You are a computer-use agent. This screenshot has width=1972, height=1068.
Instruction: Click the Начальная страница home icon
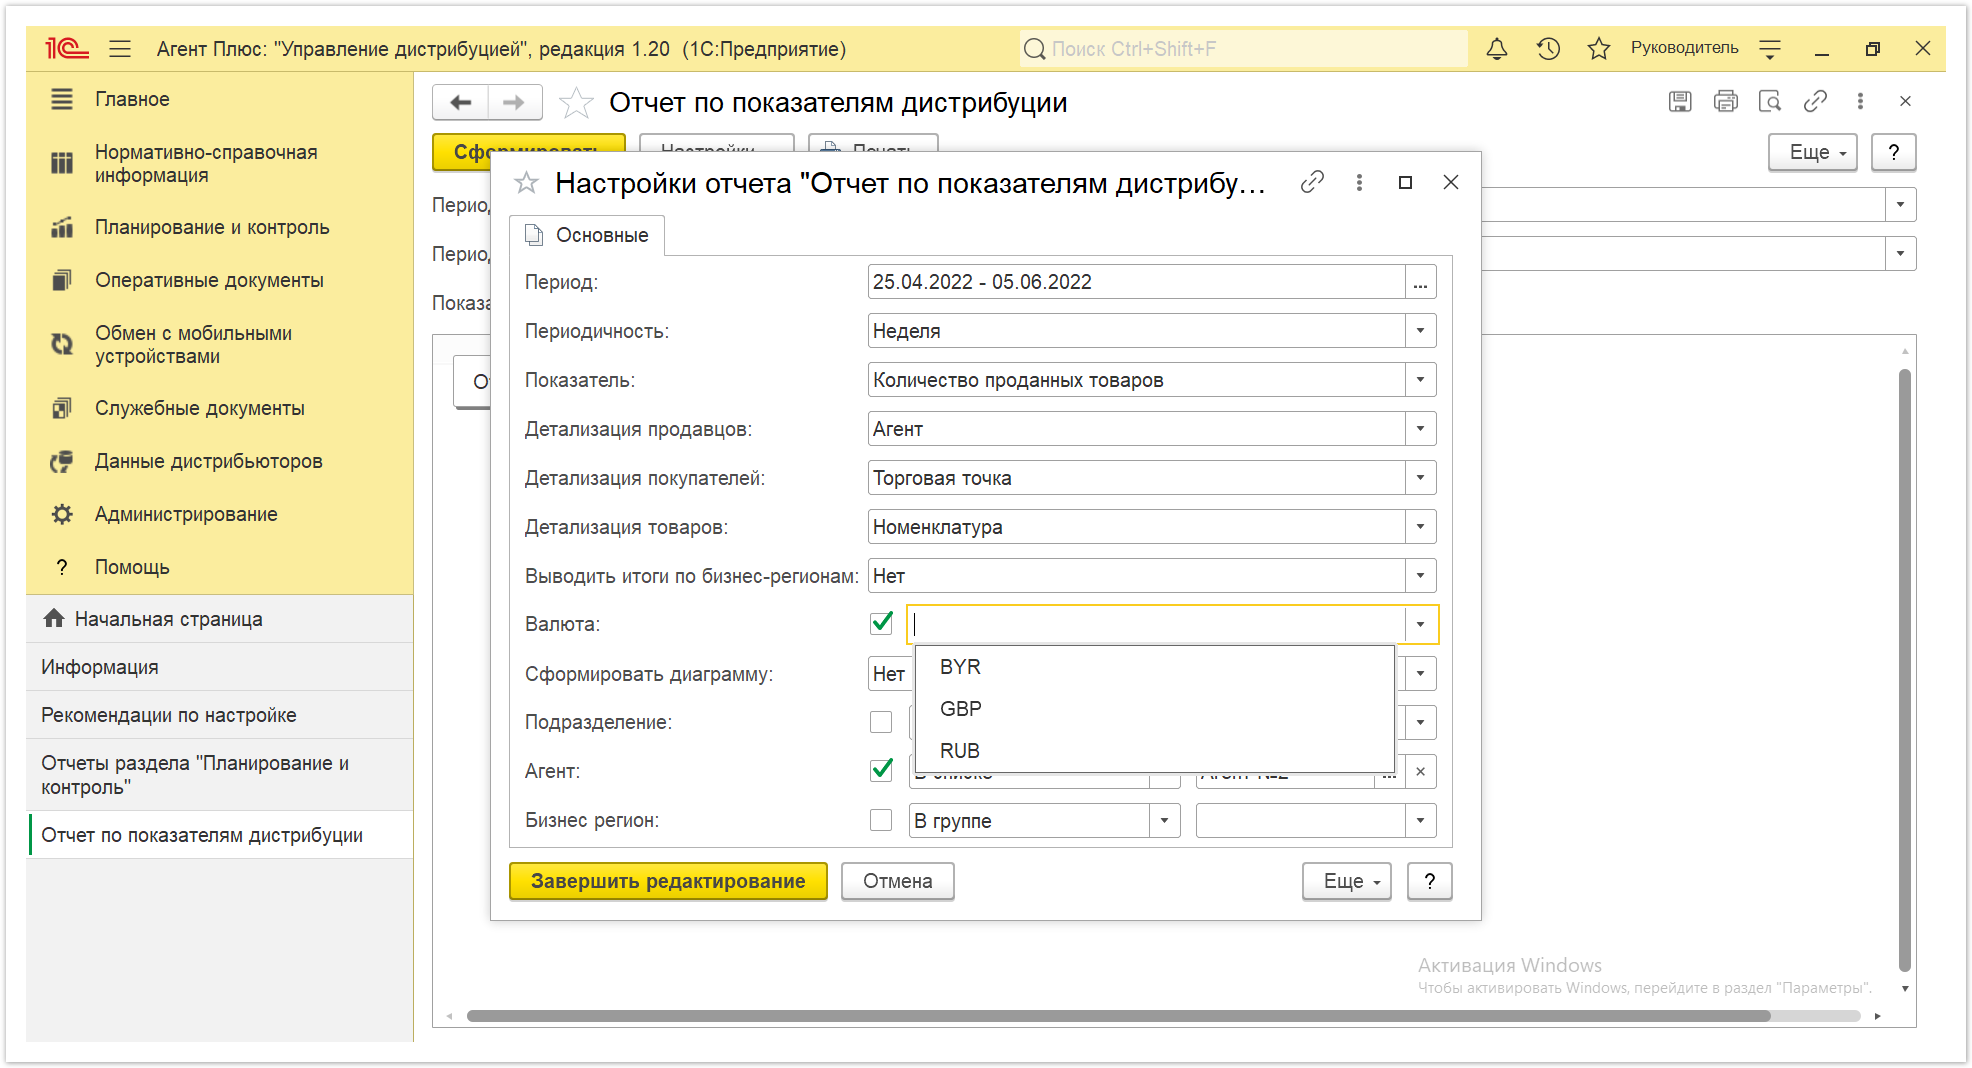click(x=54, y=618)
